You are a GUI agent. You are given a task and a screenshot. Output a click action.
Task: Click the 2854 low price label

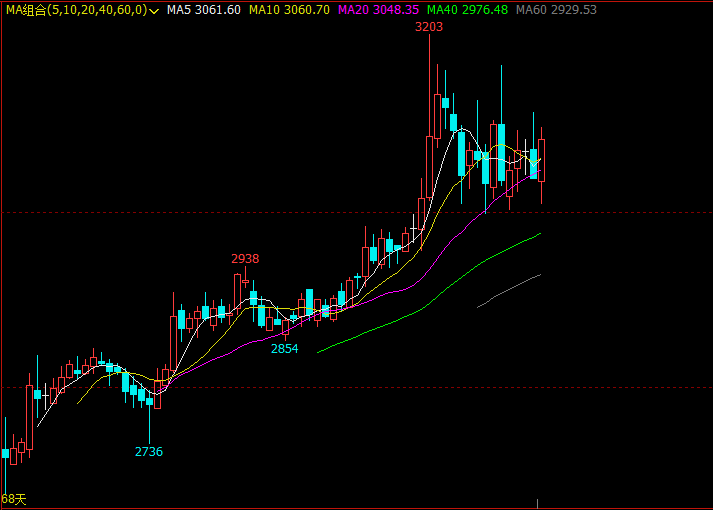[x=285, y=349]
